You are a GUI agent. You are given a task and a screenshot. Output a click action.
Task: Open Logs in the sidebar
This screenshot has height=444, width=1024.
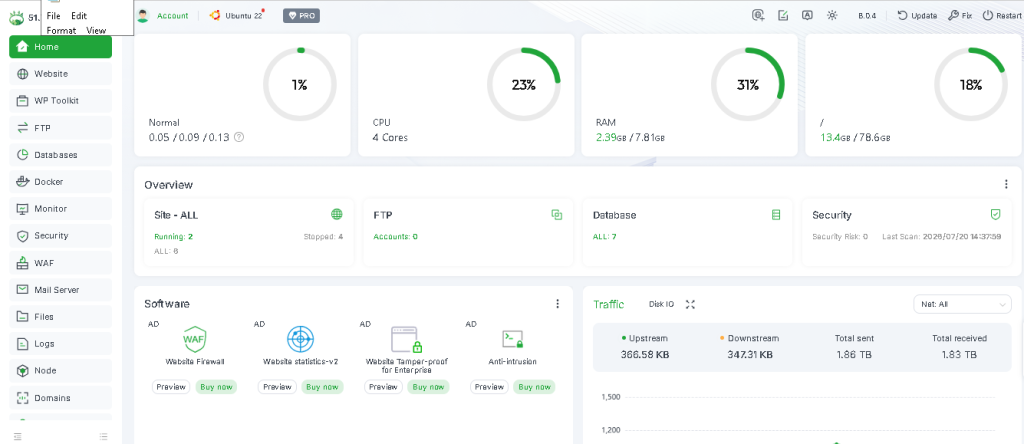(60, 343)
